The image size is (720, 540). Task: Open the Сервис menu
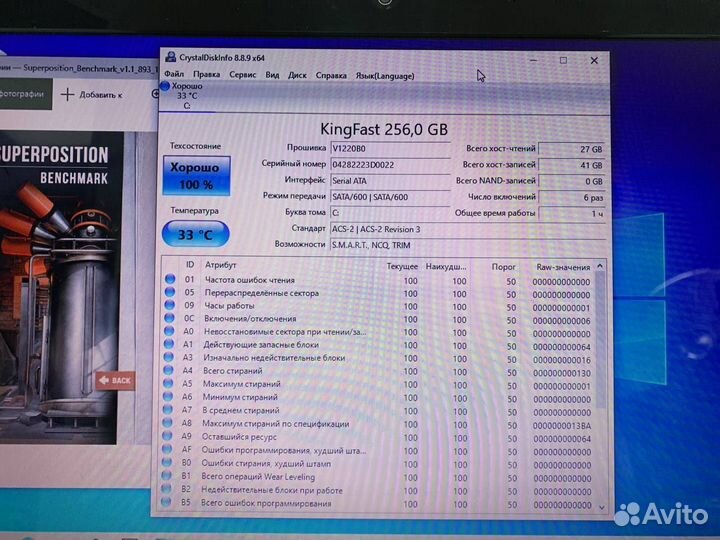[242, 75]
